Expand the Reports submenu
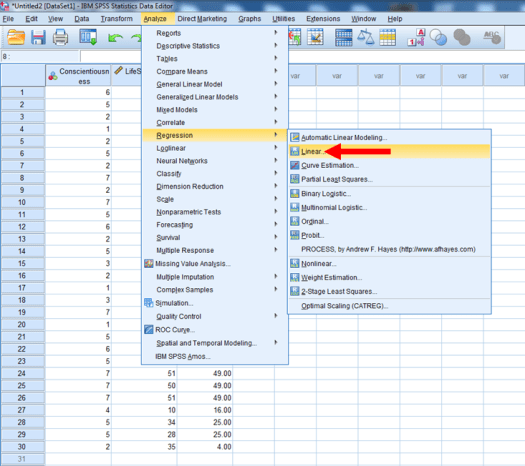This screenshot has width=525, height=466. pos(215,33)
